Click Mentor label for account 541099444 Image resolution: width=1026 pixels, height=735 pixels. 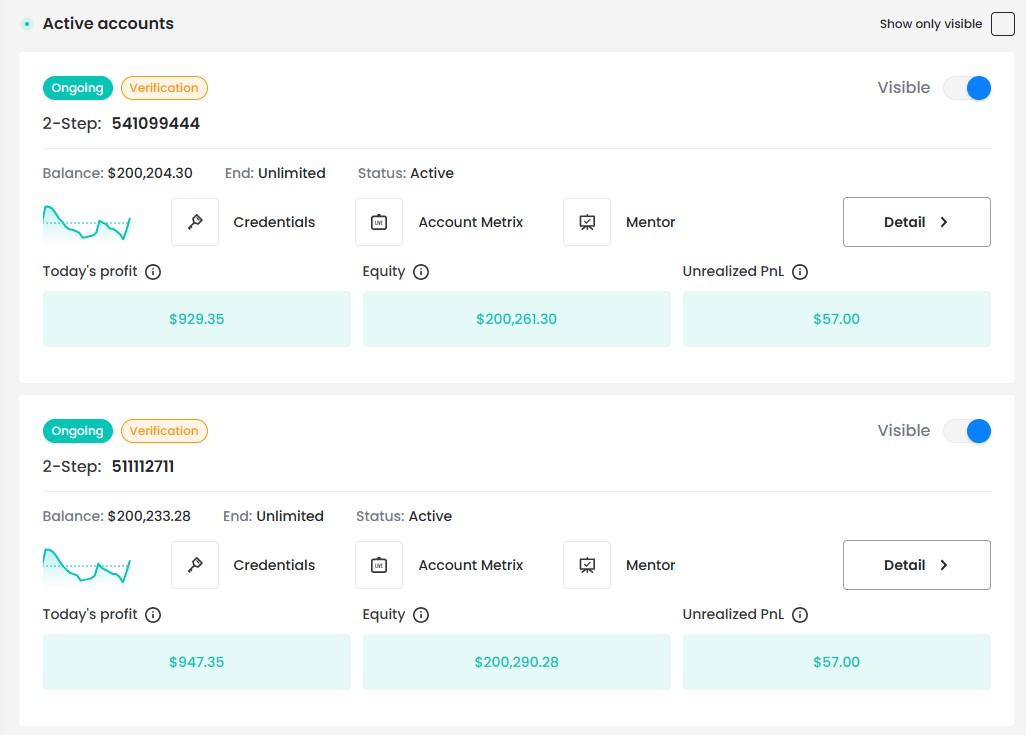pyautogui.click(x=650, y=222)
